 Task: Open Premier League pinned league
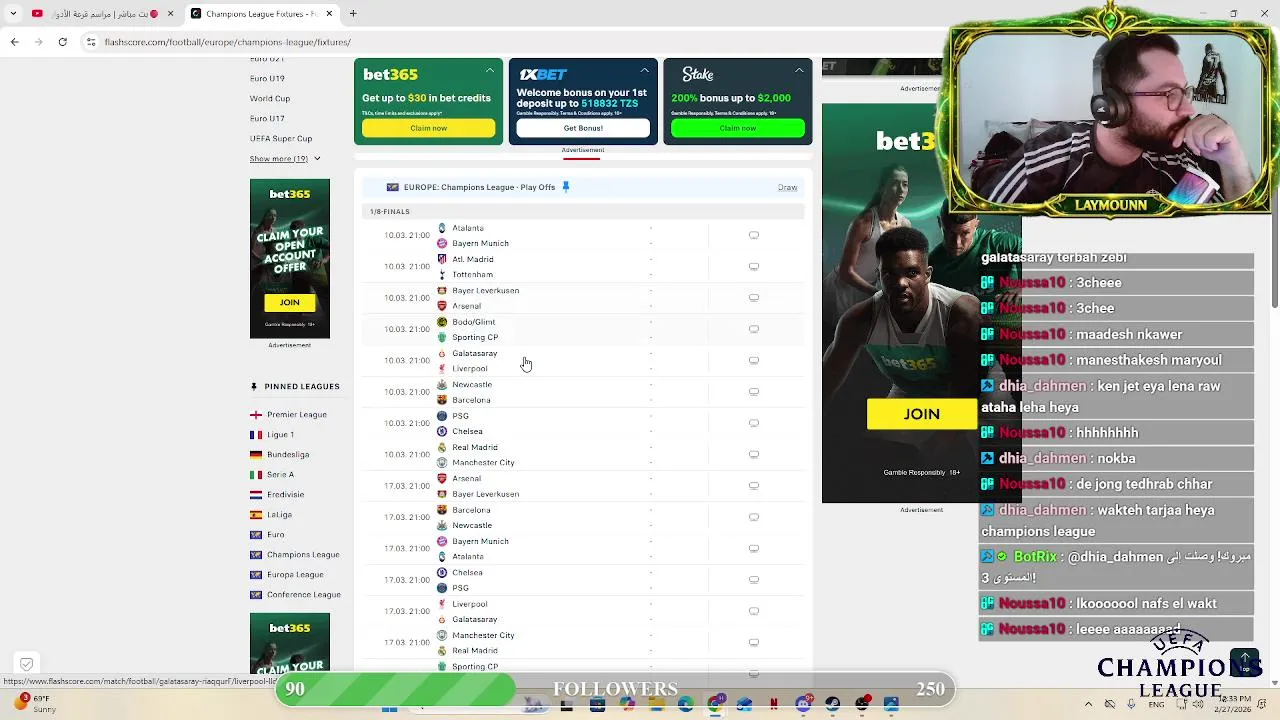pos(297,414)
